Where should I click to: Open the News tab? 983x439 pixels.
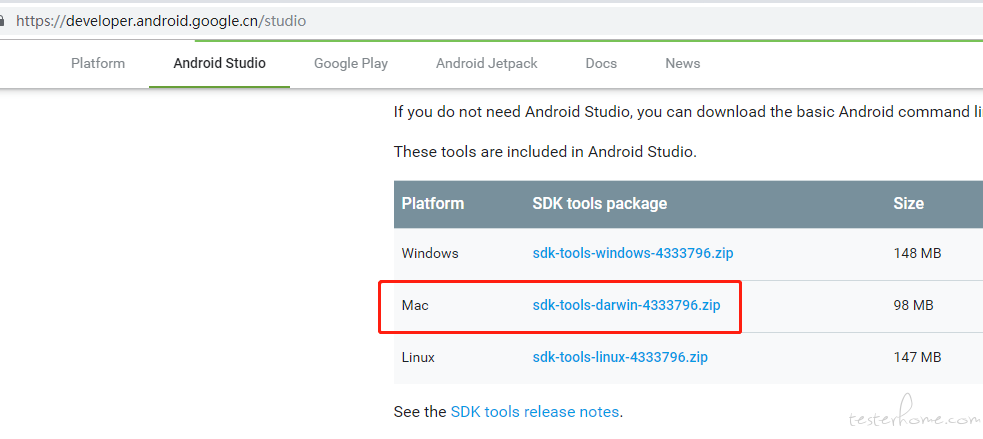683,63
